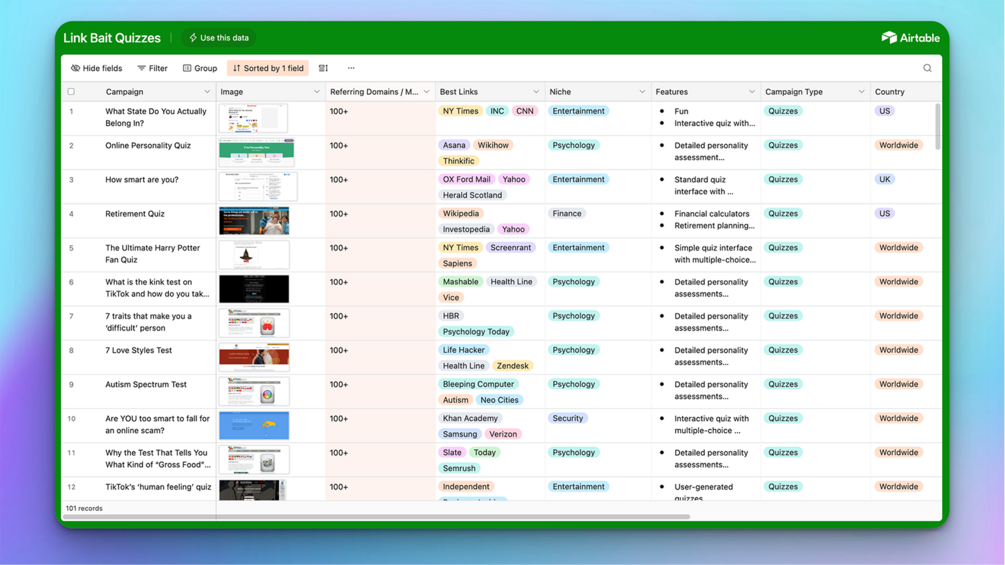Click the Security niche tag

(x=568, y=418)
